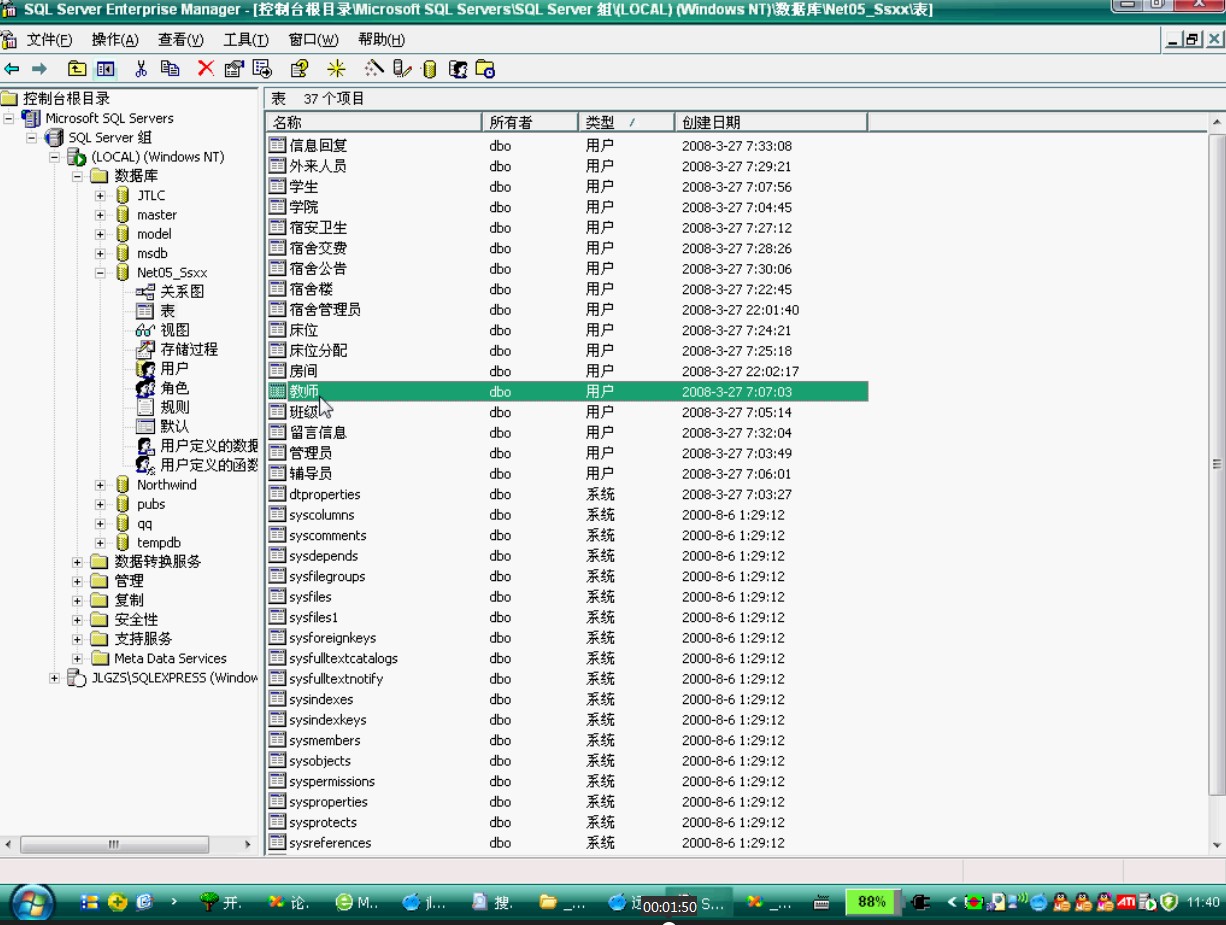The width and height of the screenshot is (1226, 925).
Task: Sort by 创建日期 column header
Action: click(771, 122)
